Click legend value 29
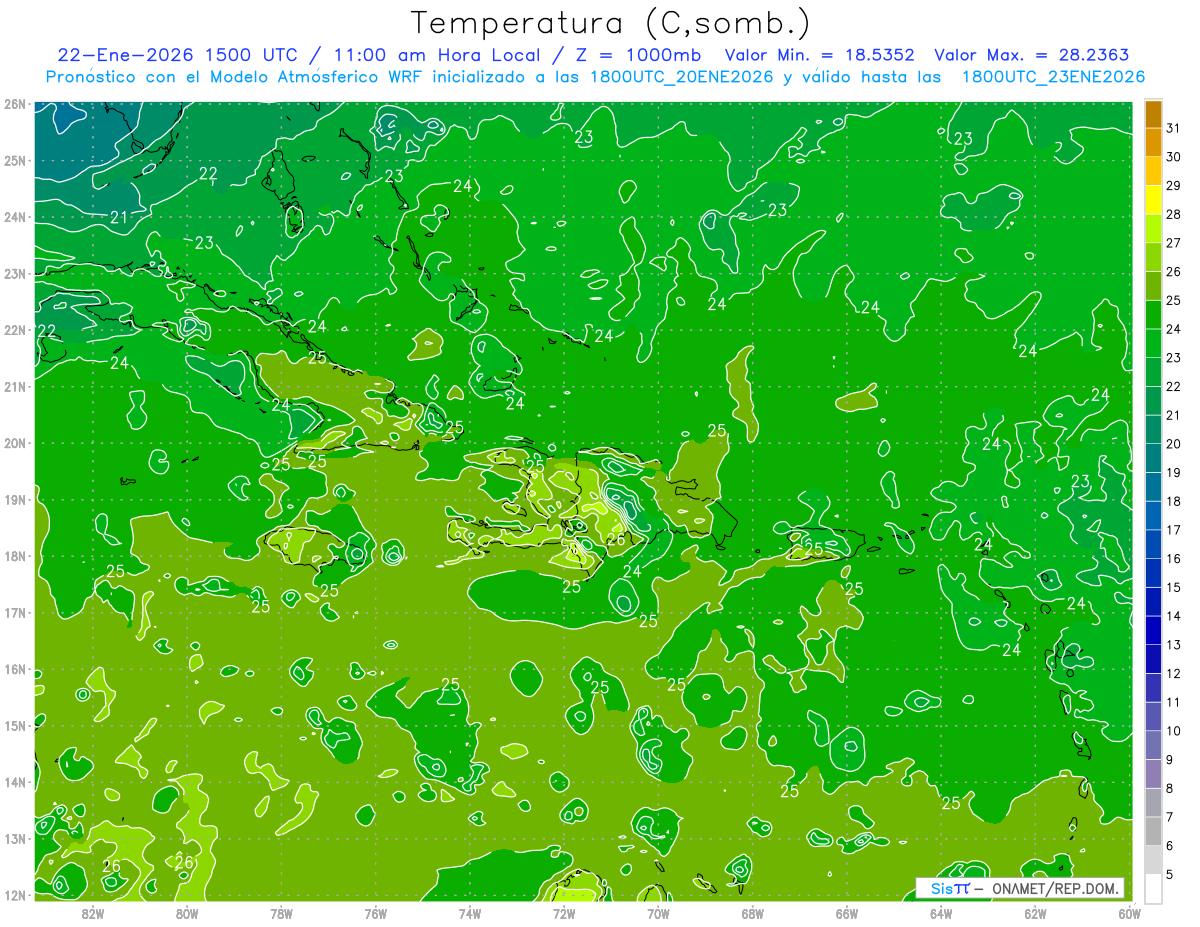This screenshot has width=1200, height=927. pyautogui.click(x=1174, y=185)
